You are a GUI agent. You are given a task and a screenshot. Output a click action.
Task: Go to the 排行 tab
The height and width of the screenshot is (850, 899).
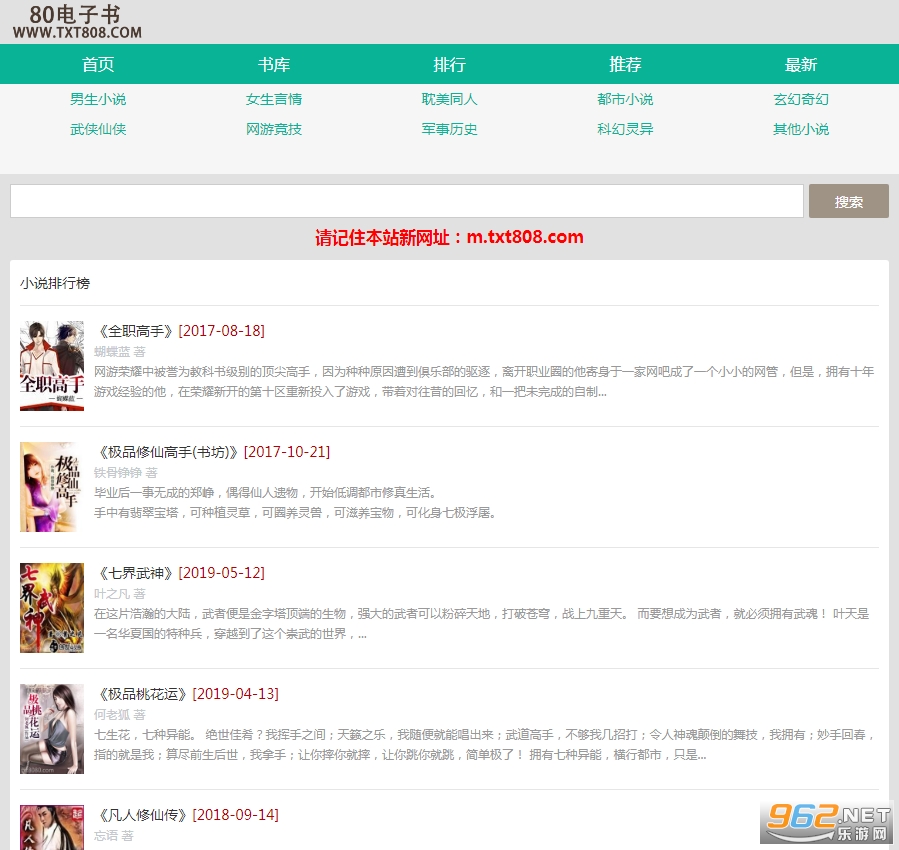[450, 64]
